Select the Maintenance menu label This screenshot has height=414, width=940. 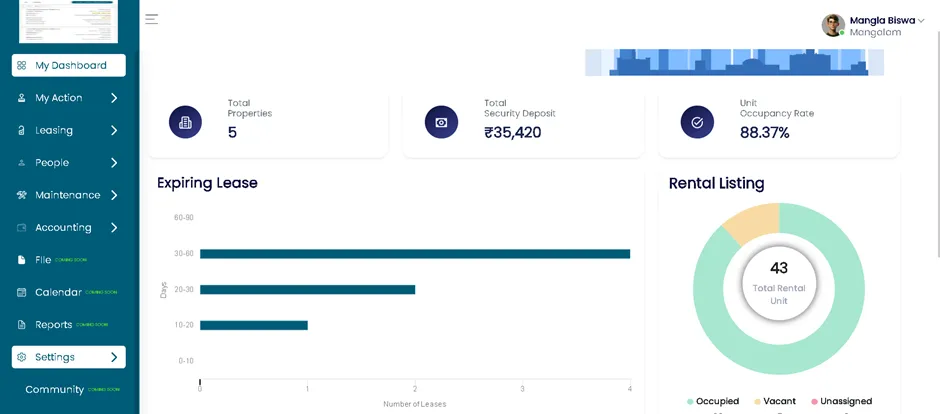point(68,195)
